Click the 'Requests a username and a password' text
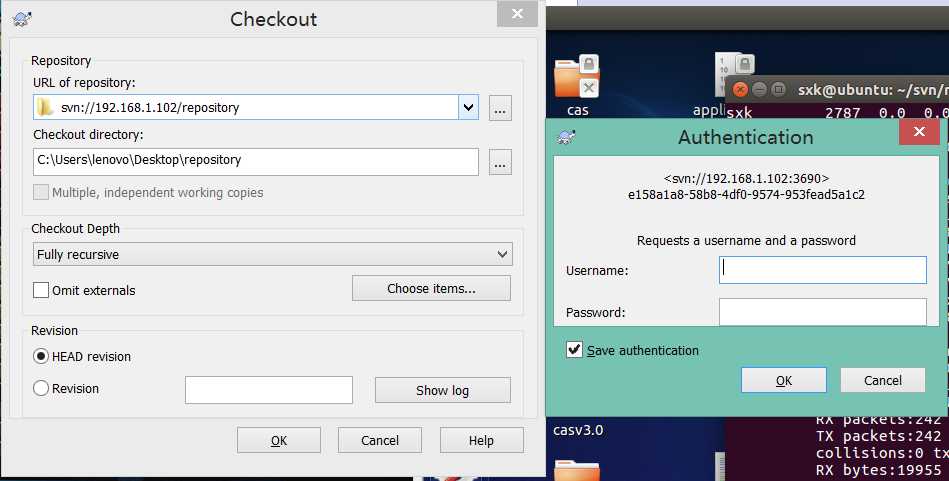The width and height of the screenshot is (949, 481). pos(746,240)
